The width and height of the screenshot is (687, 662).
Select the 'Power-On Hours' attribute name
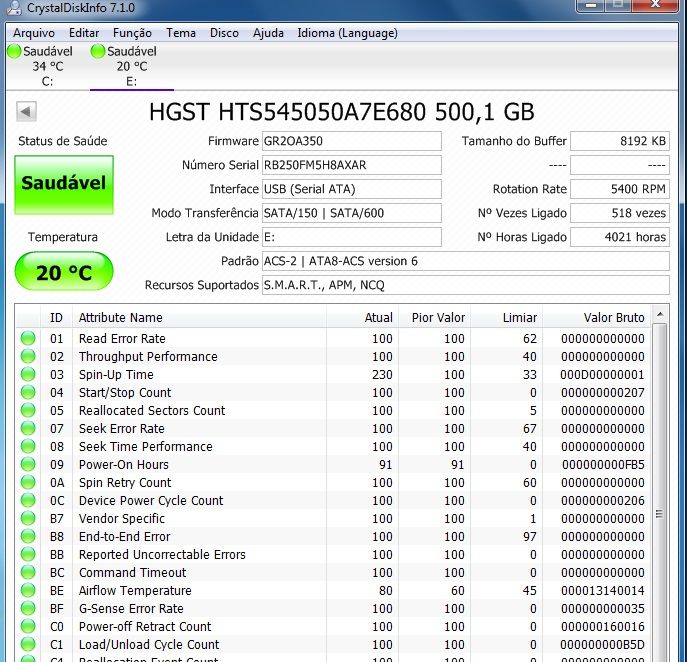124,464
